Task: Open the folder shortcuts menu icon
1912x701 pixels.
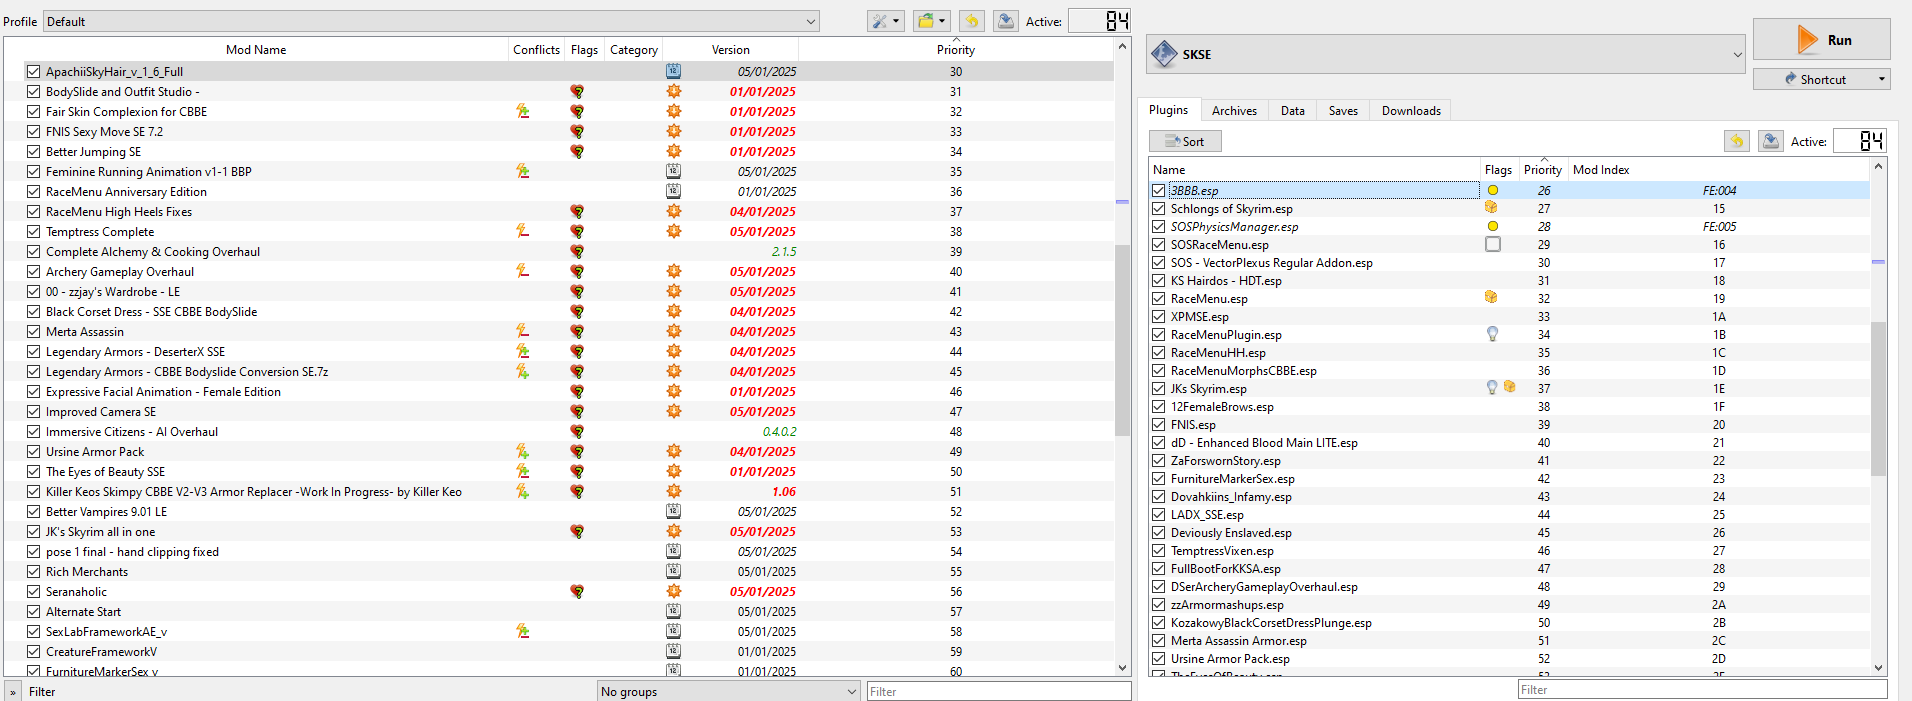Action: tap(931, 21)
